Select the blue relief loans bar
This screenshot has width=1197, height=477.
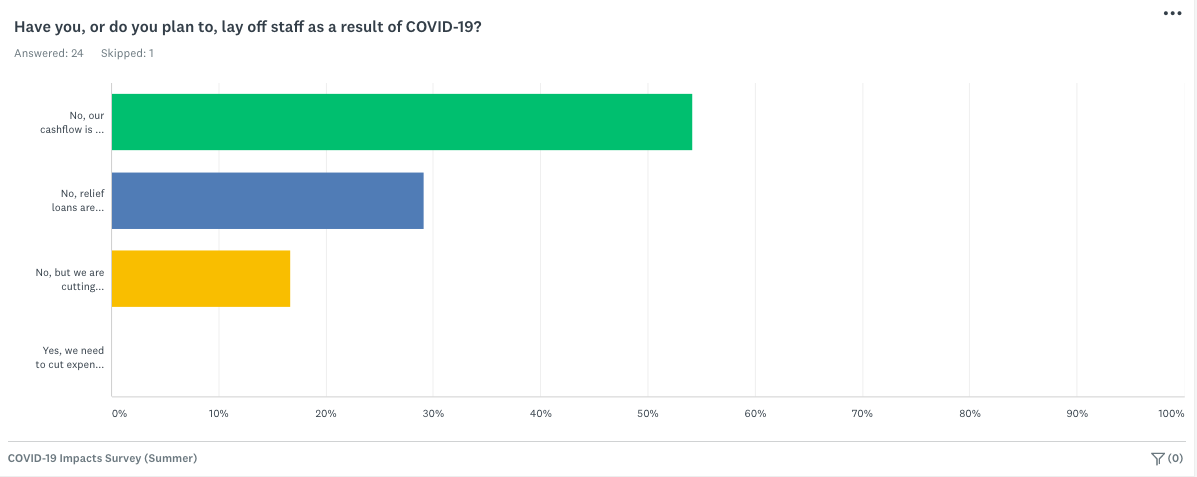coord(267,201)
